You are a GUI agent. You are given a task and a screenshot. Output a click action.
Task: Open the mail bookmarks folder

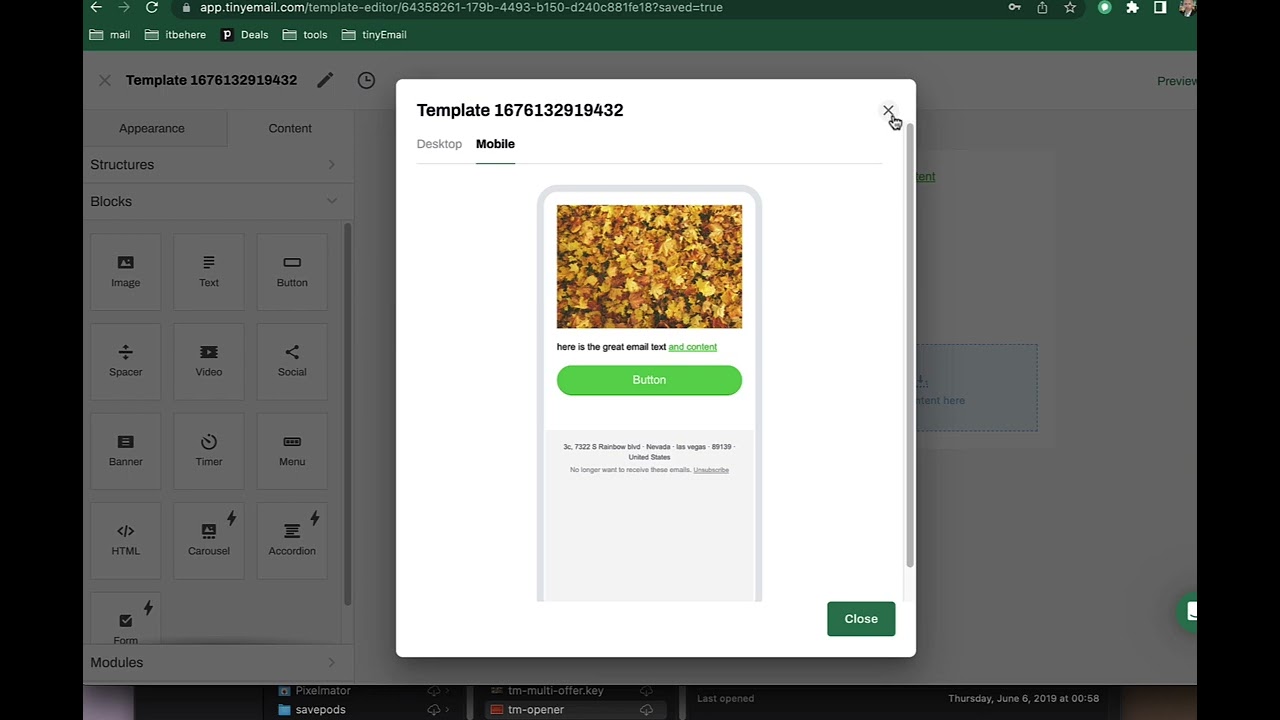[x=110, y=34]
